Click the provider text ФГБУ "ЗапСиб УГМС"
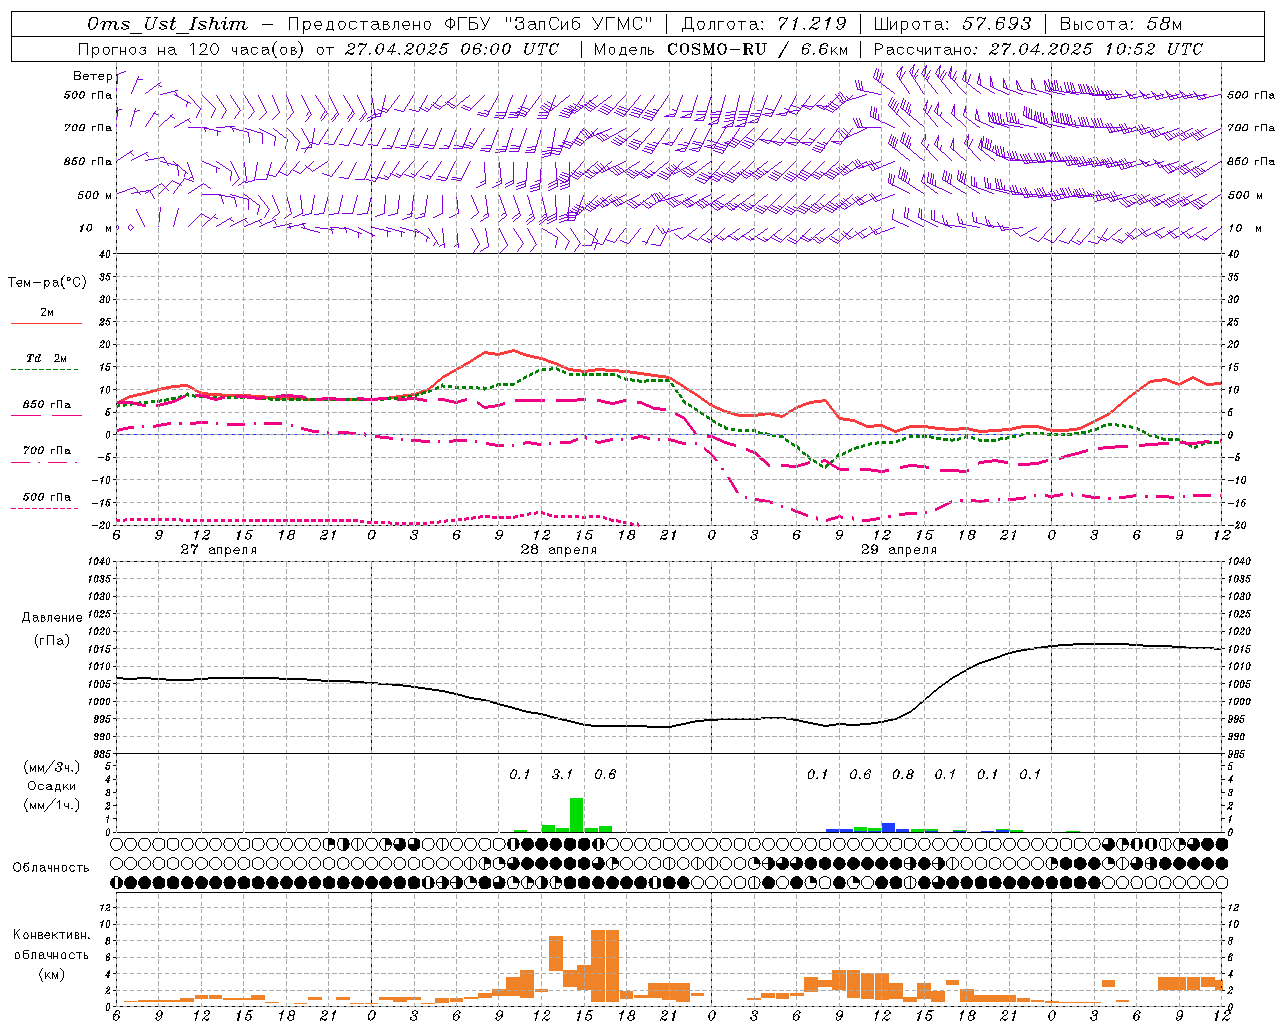The height and width of the screenshot is (1024, 1280). coord(548,24)
